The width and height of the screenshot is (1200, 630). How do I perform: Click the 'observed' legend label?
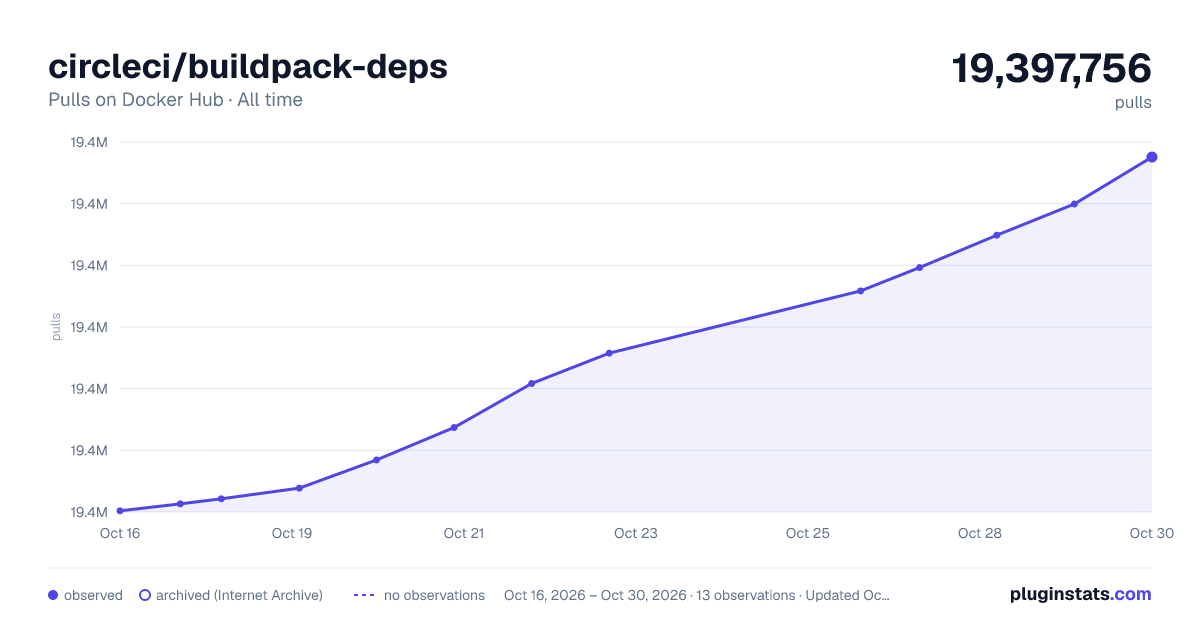click(x=93, y=595)
